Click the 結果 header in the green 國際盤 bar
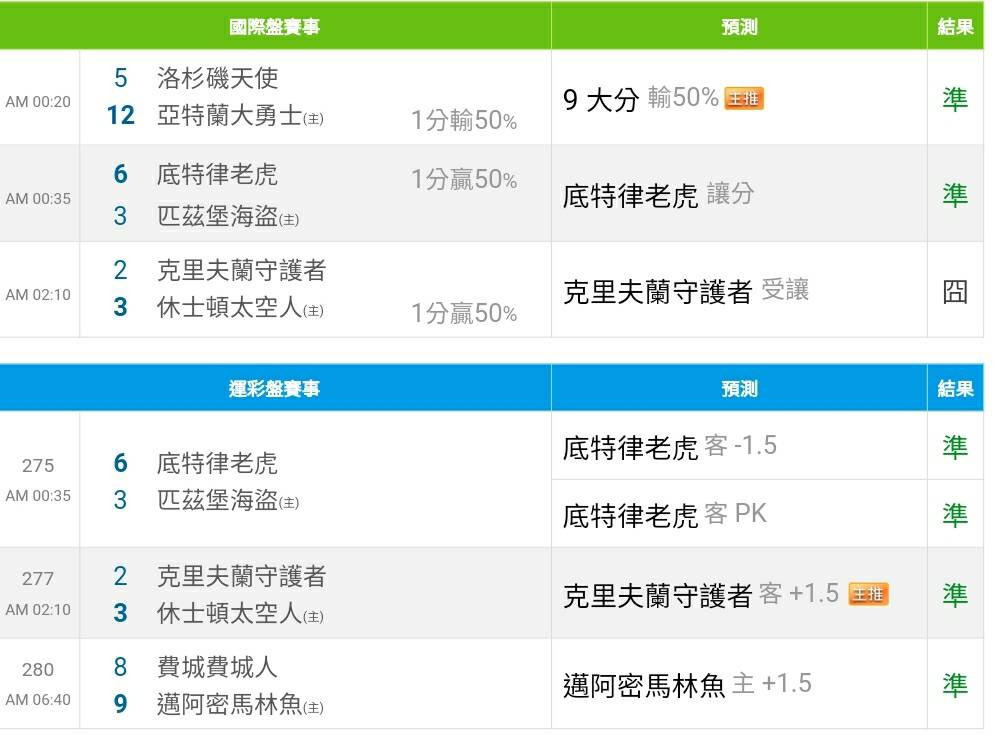 point(955,27)
